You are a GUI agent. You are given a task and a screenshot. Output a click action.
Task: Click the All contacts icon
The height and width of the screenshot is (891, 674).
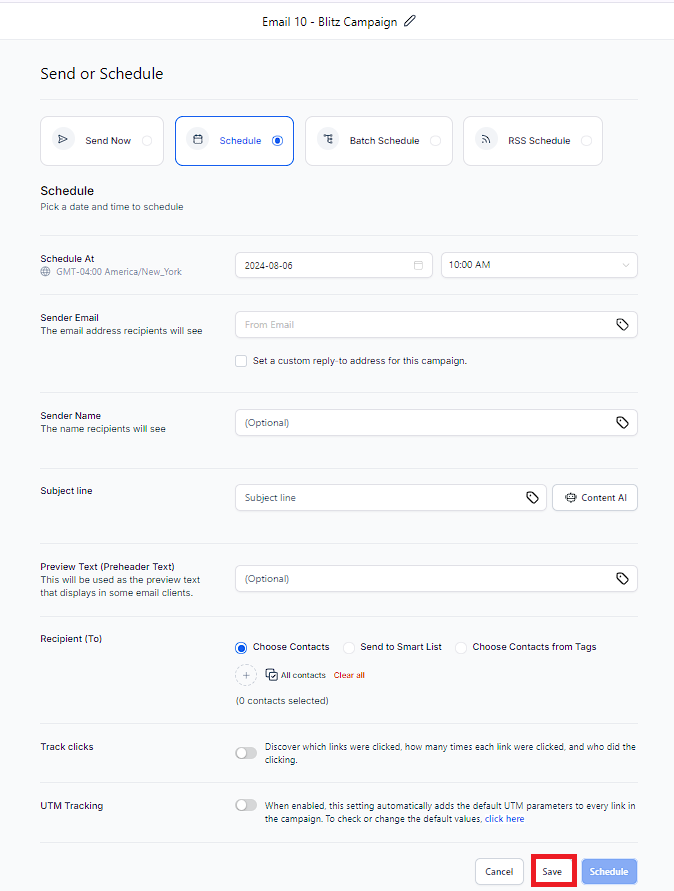272,675
